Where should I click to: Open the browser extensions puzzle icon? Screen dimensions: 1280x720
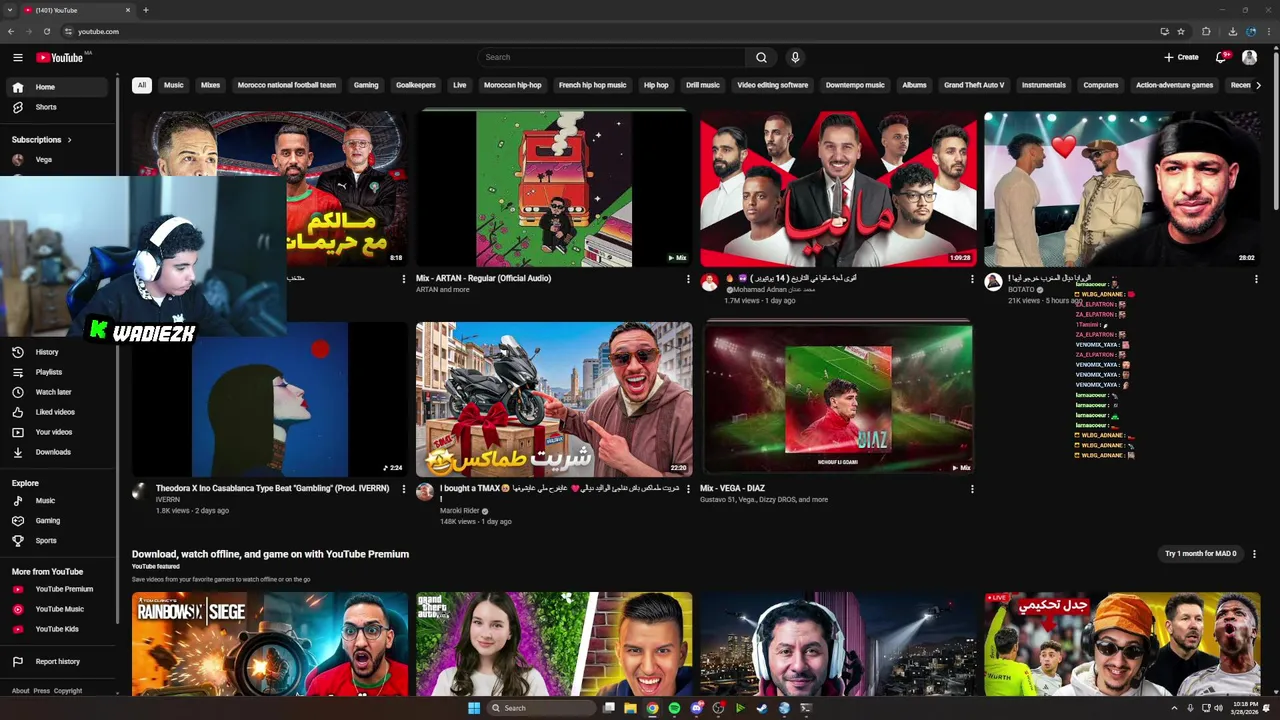point(1206,31)
